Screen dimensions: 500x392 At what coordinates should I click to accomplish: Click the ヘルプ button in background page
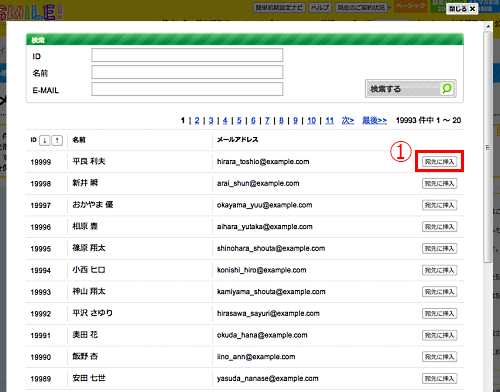click(320, 7)
